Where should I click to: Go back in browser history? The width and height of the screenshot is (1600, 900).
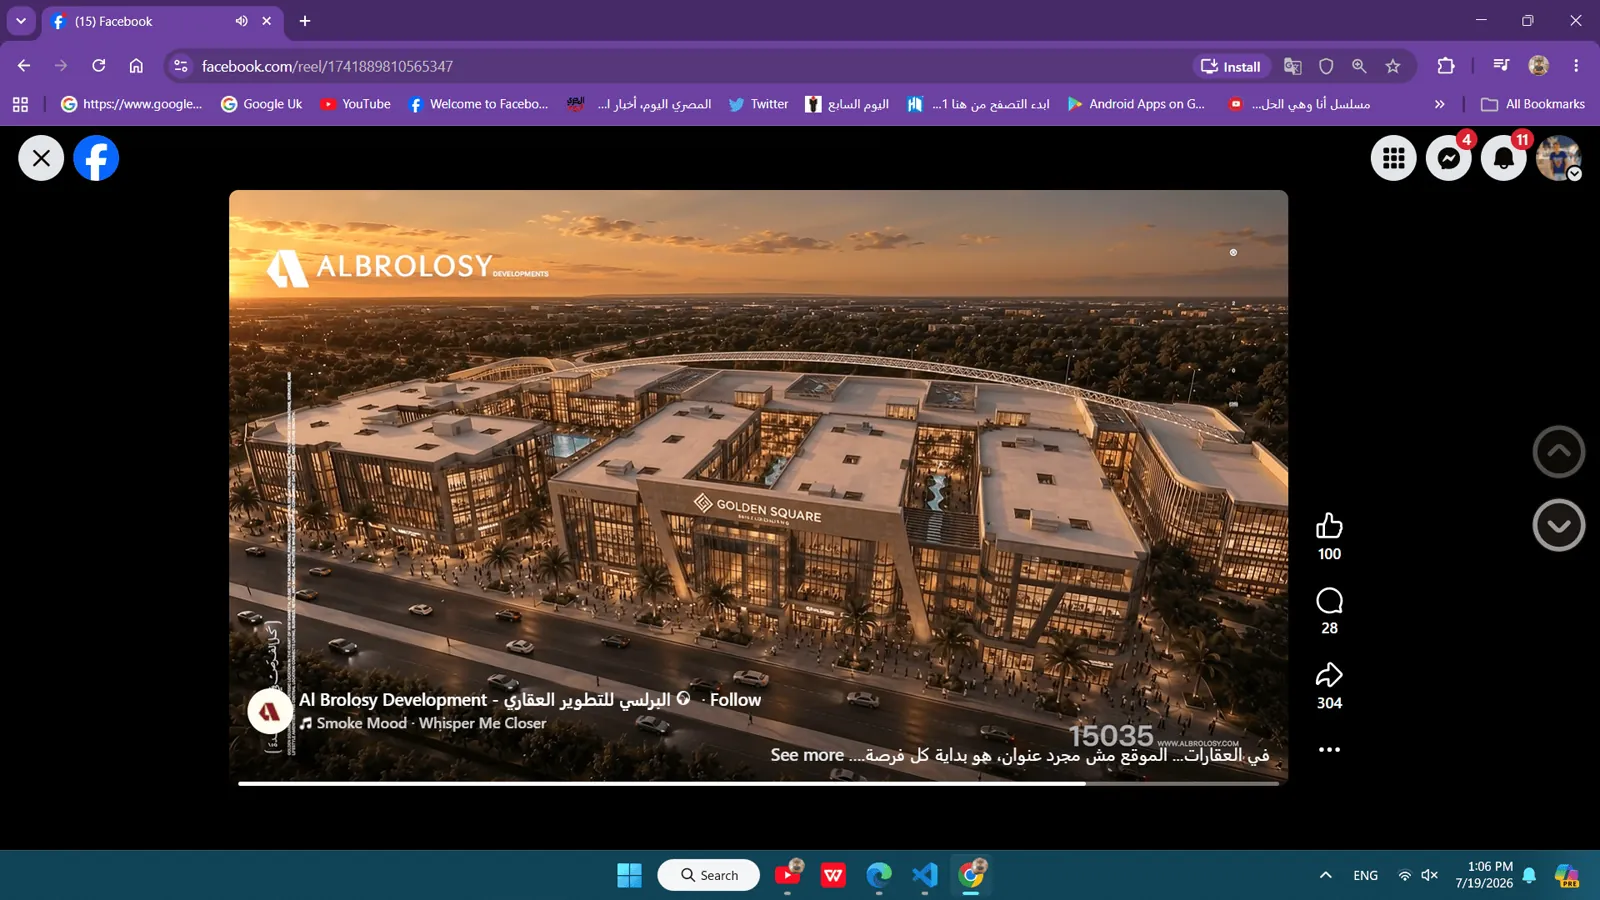[24, 66]
